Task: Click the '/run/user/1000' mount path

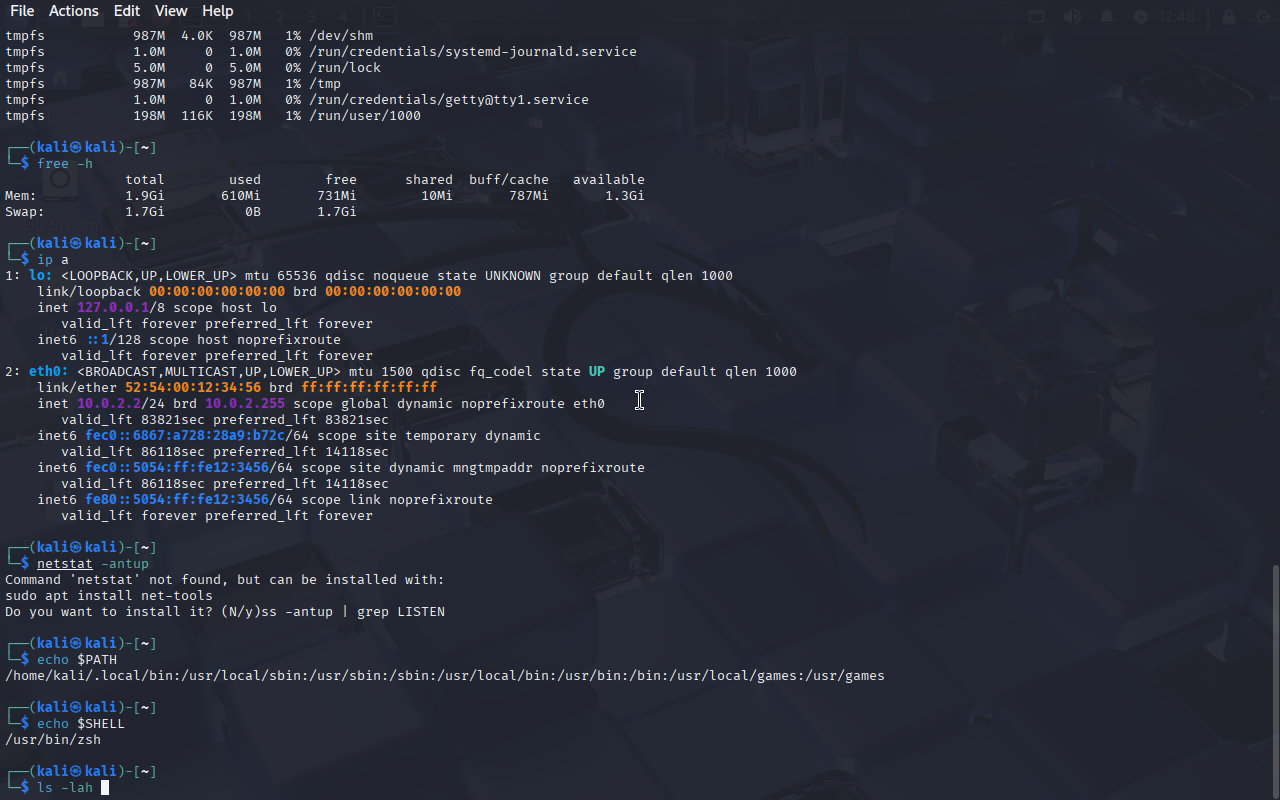Action: pos(365,116)
